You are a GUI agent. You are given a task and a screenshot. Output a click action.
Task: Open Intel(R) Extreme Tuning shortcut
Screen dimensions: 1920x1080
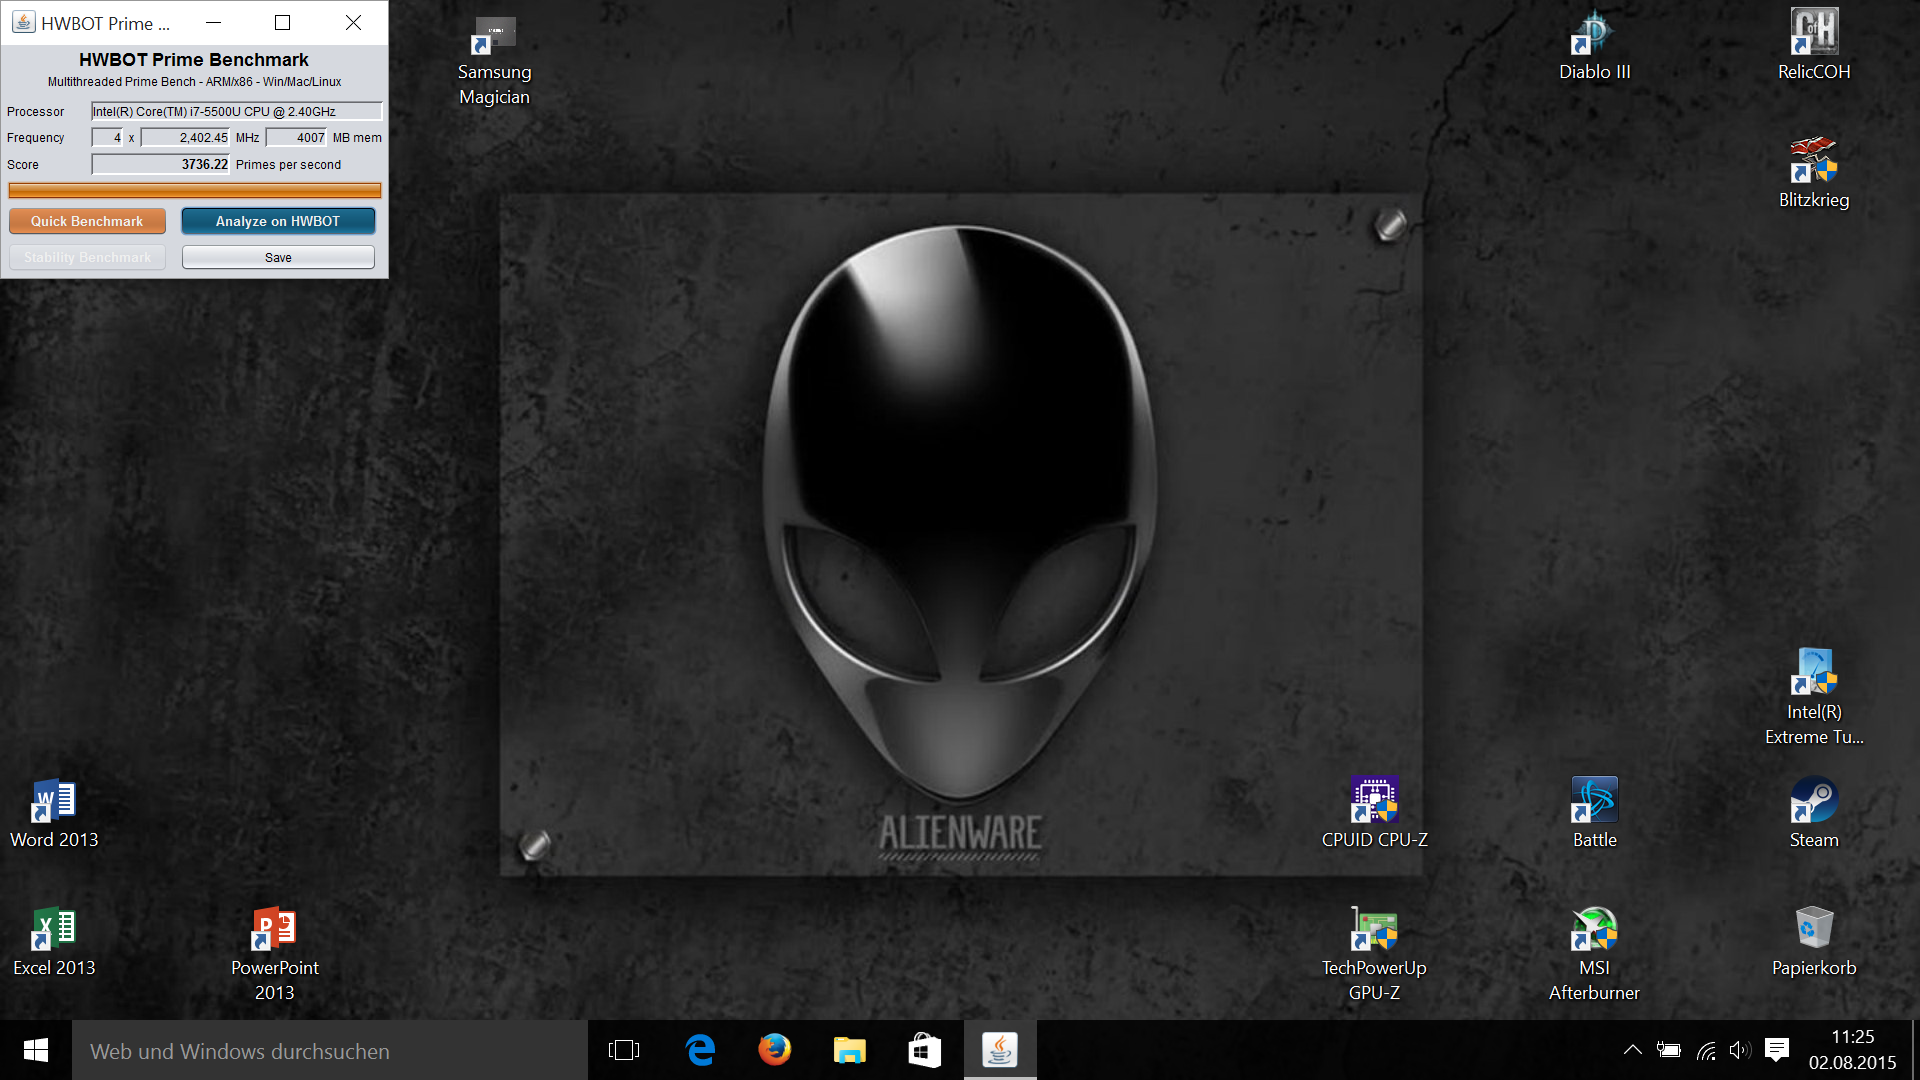click(x=1813, y=697)
